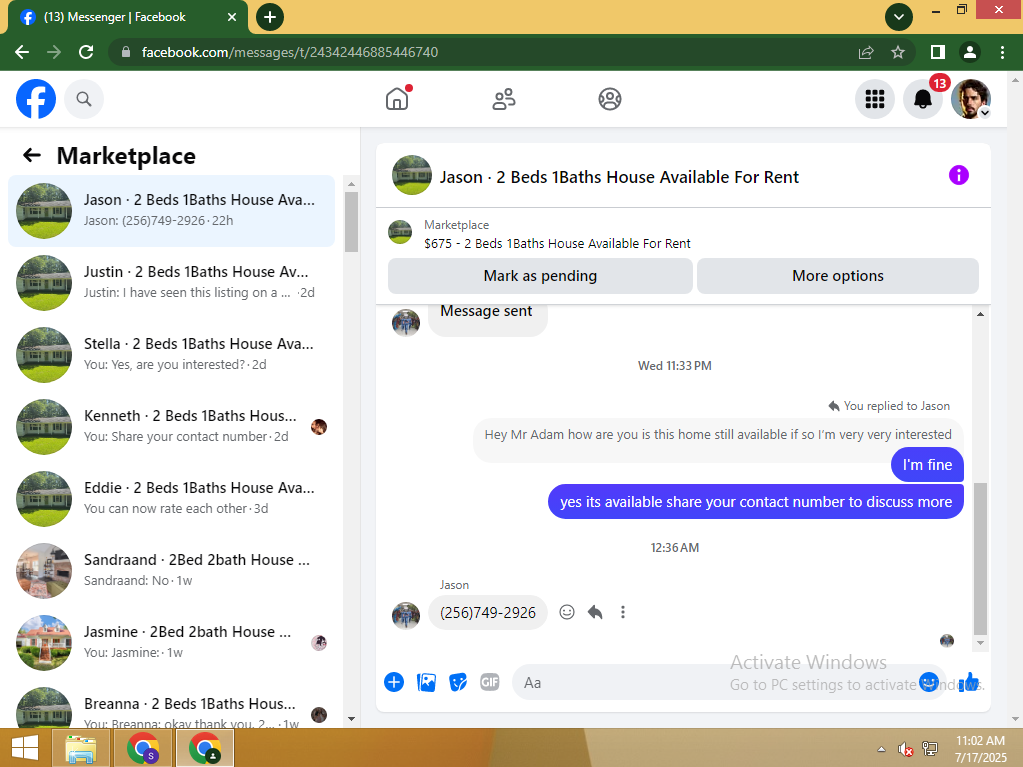Open Jason's chat header title
Viewport: 1023px width, 767px height.
(619, 177)
